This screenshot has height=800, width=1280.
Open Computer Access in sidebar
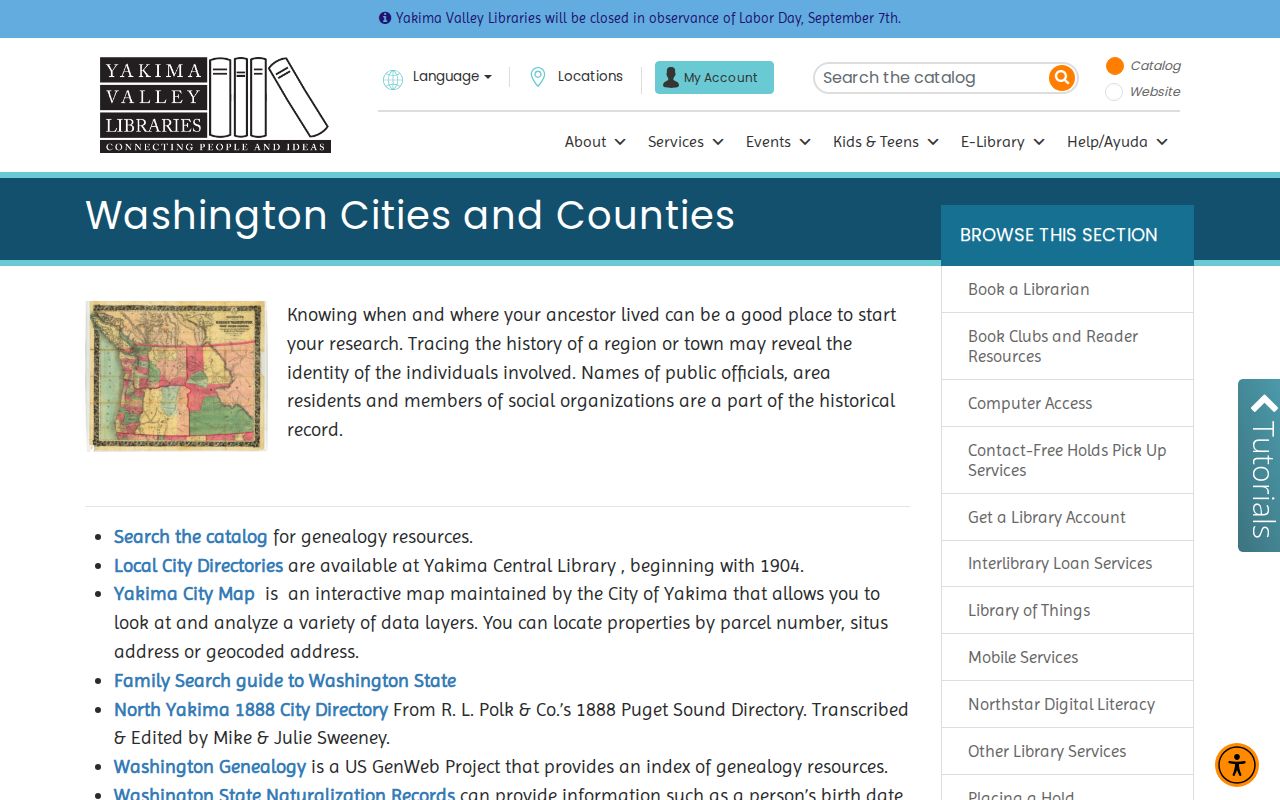[x=1067, y=403]
